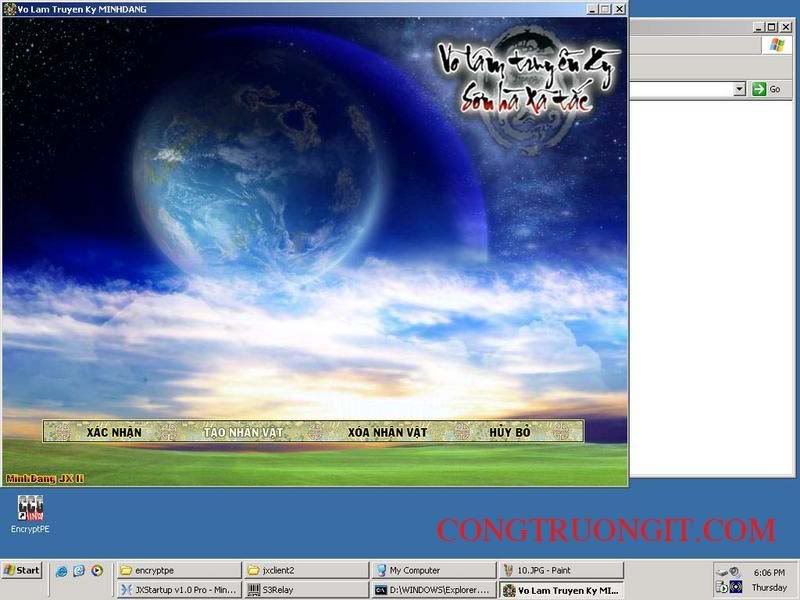Launch Windows Media Player from Quick Launch

pos(97,571)
